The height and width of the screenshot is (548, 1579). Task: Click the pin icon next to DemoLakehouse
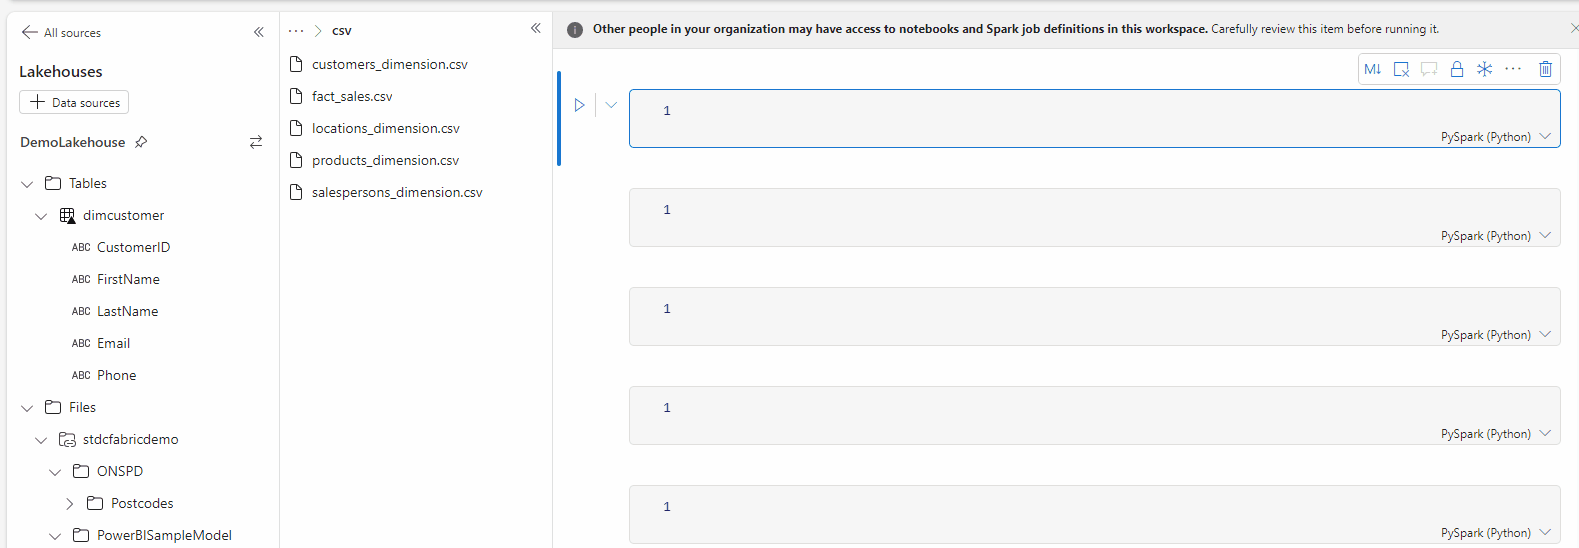pos(141,142)
